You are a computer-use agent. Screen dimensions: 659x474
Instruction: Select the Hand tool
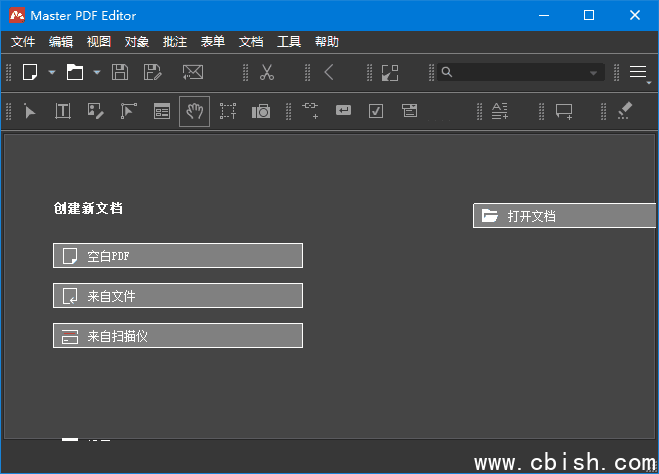(x=195, y=111)
